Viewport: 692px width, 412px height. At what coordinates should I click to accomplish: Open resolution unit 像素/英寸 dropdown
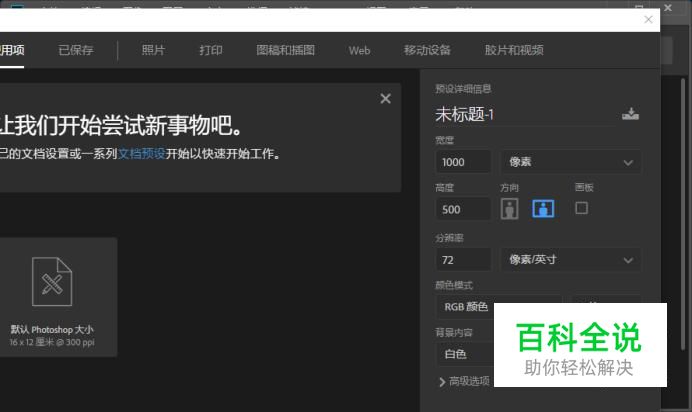tap(571, 260)
